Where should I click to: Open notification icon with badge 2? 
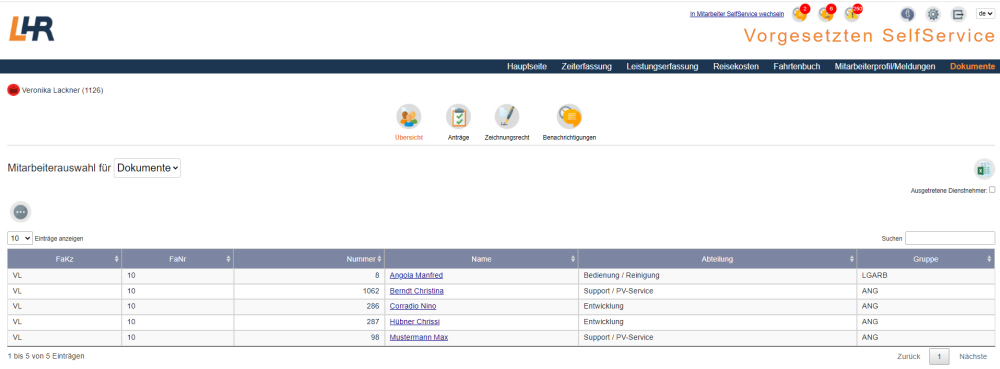pyautogui.click(x=800, y=13)
